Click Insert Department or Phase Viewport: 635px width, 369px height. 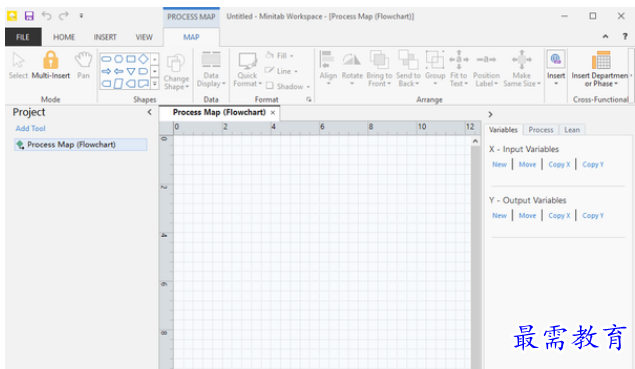pos(601,69)
